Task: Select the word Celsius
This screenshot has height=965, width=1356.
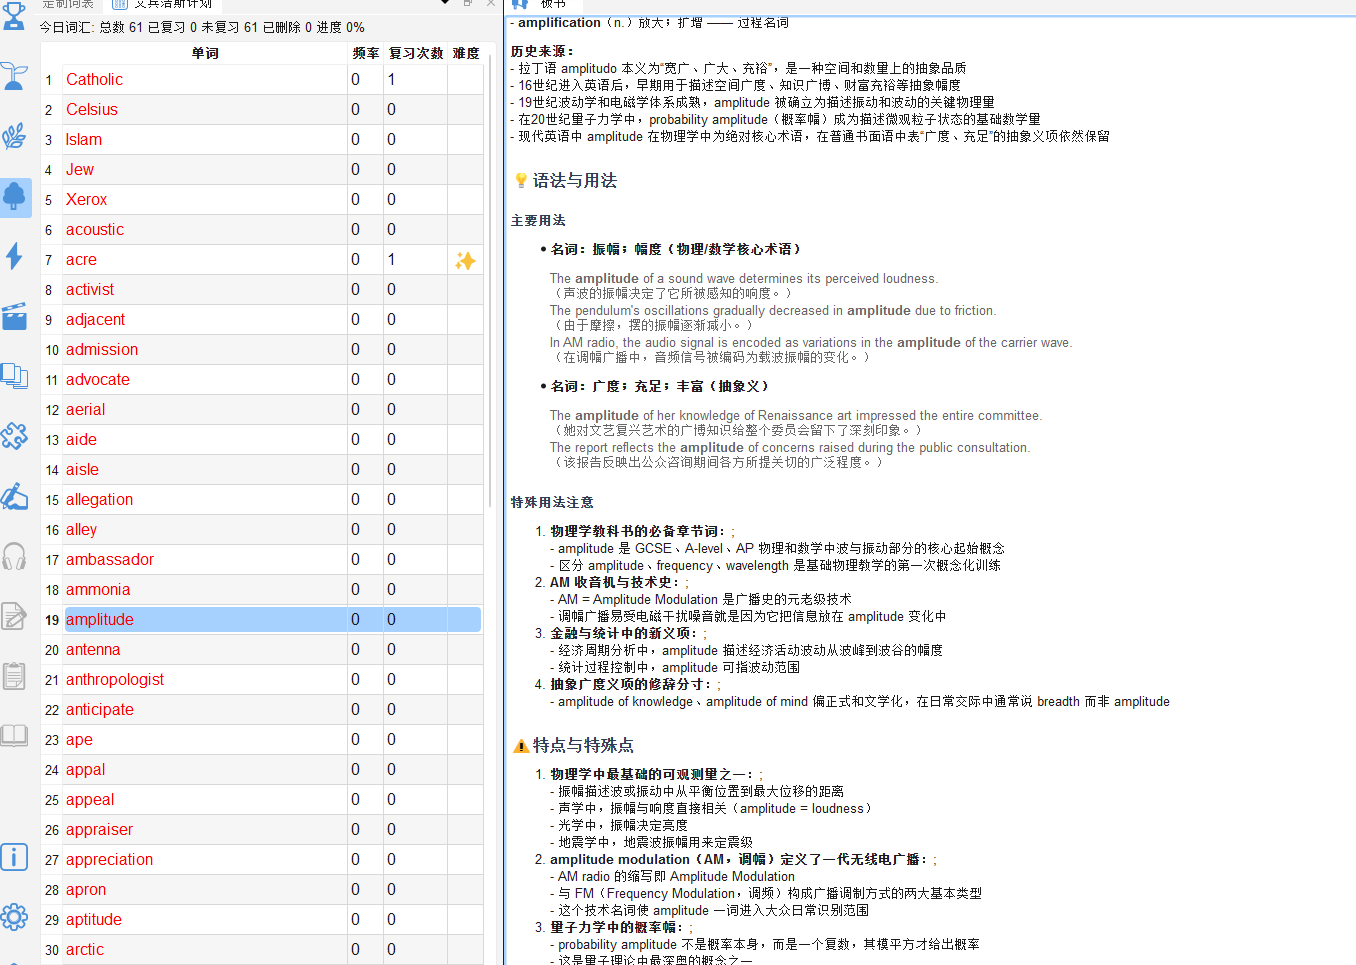Action: [x=92, y=109]
